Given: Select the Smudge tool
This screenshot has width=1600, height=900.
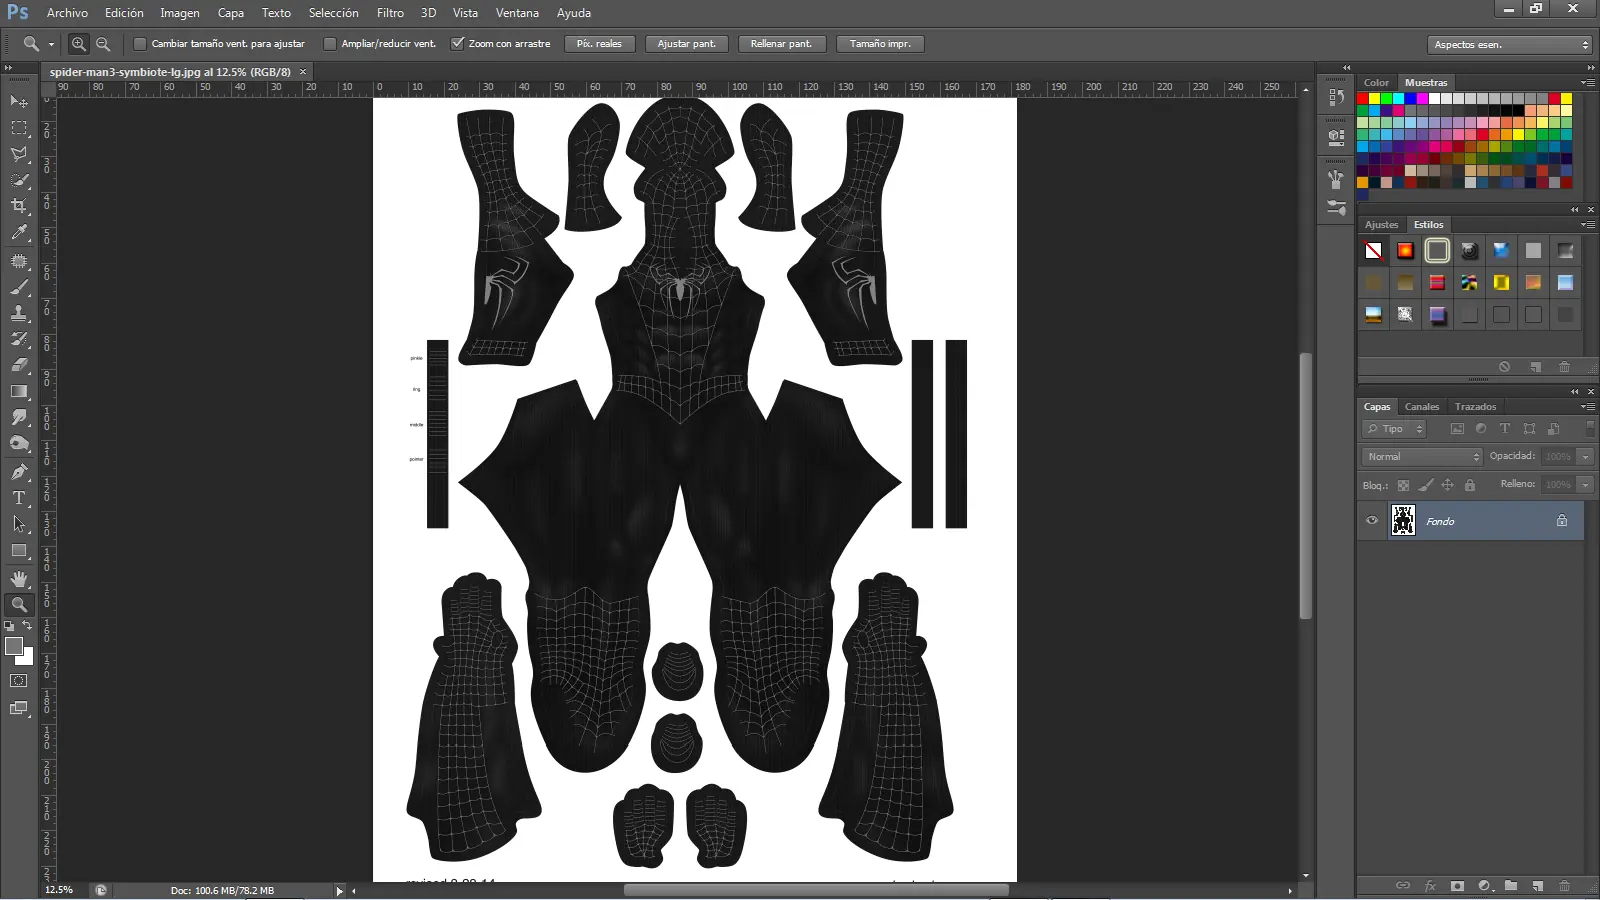Looking at the screenshot, I should (19, 417).
